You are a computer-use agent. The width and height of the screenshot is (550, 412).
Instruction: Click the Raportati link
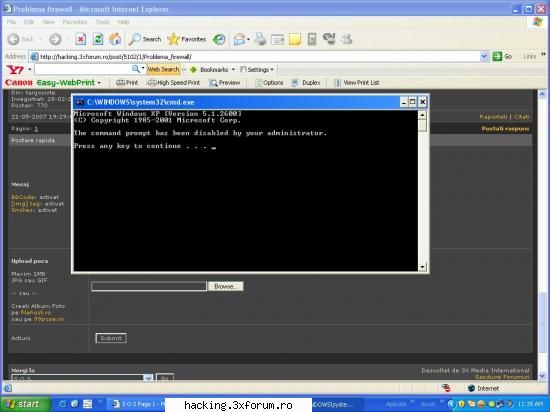pos(493,117)
